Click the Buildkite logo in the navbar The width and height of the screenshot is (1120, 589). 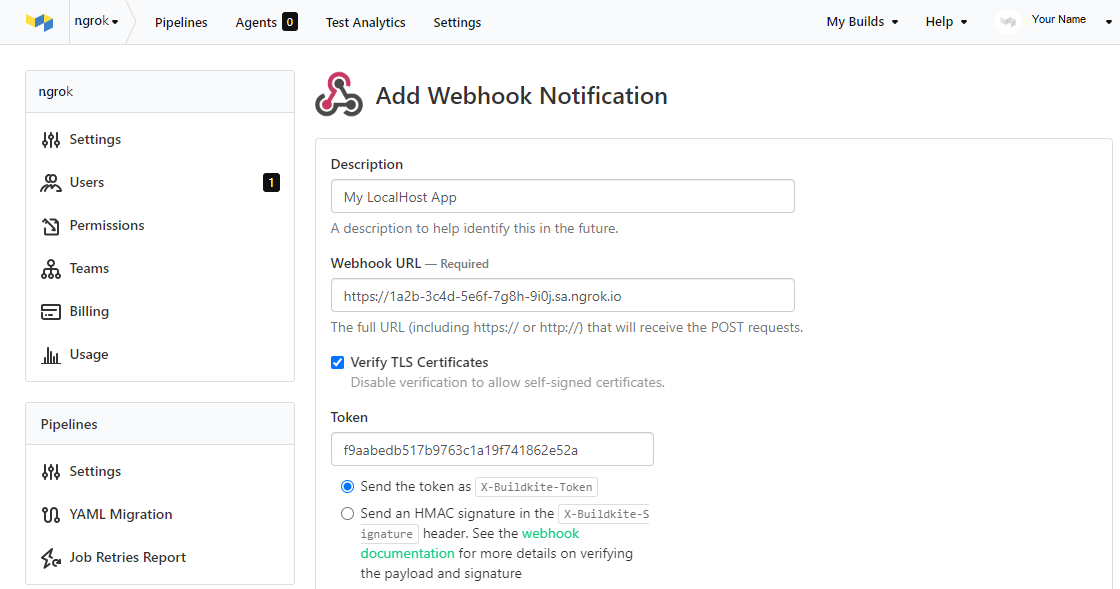click(40, 21)
